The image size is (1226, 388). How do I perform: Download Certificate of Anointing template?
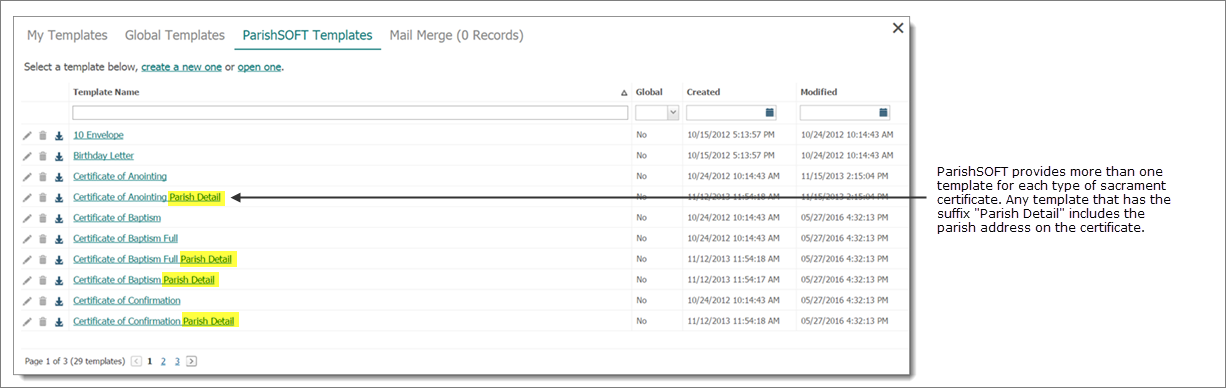[x=58, y=177]
